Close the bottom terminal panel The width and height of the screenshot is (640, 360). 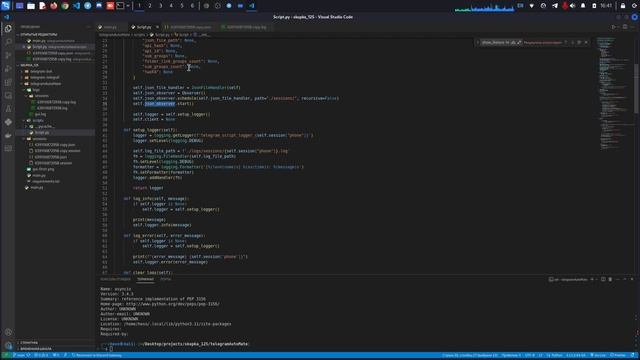point(632,280)
